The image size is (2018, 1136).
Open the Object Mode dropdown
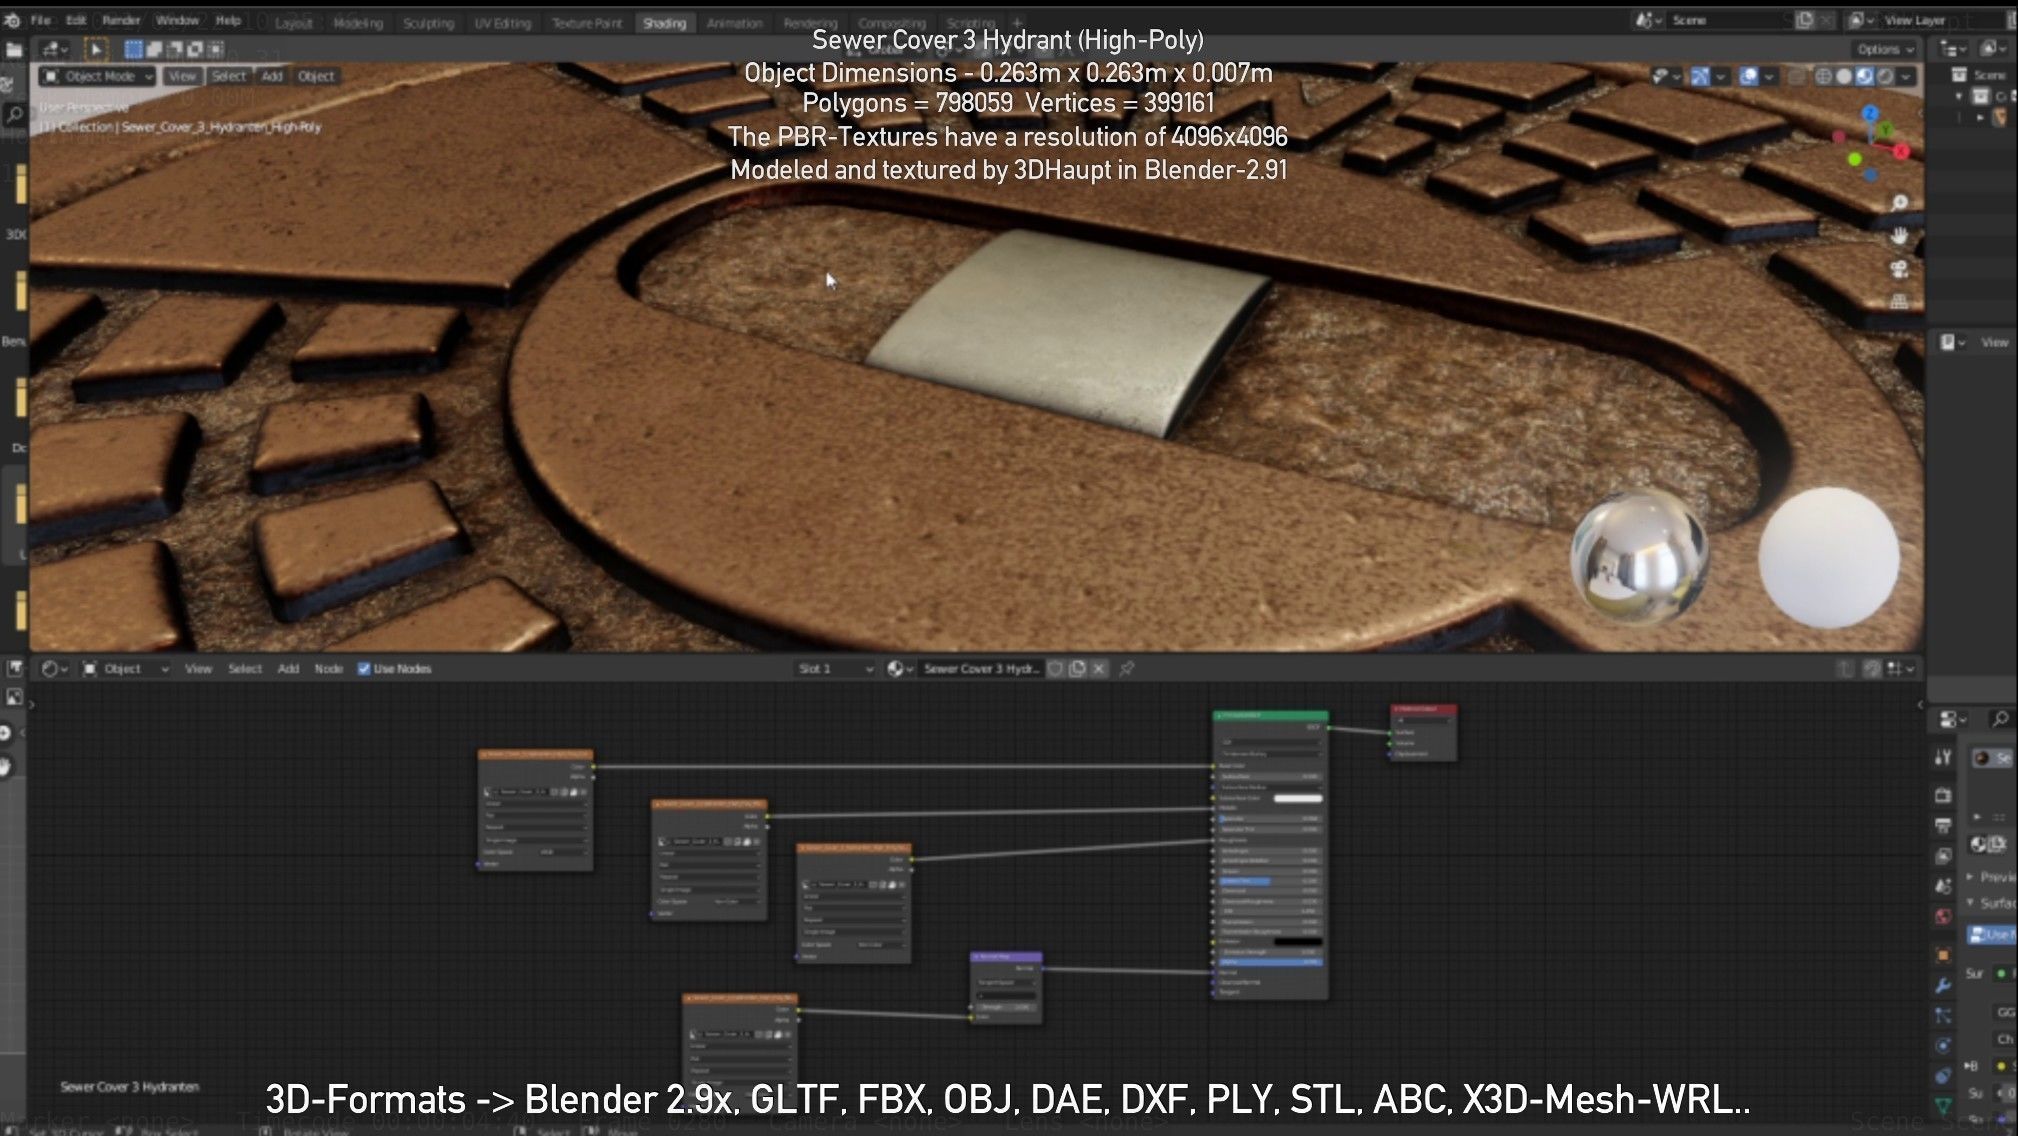coord(97,76)
